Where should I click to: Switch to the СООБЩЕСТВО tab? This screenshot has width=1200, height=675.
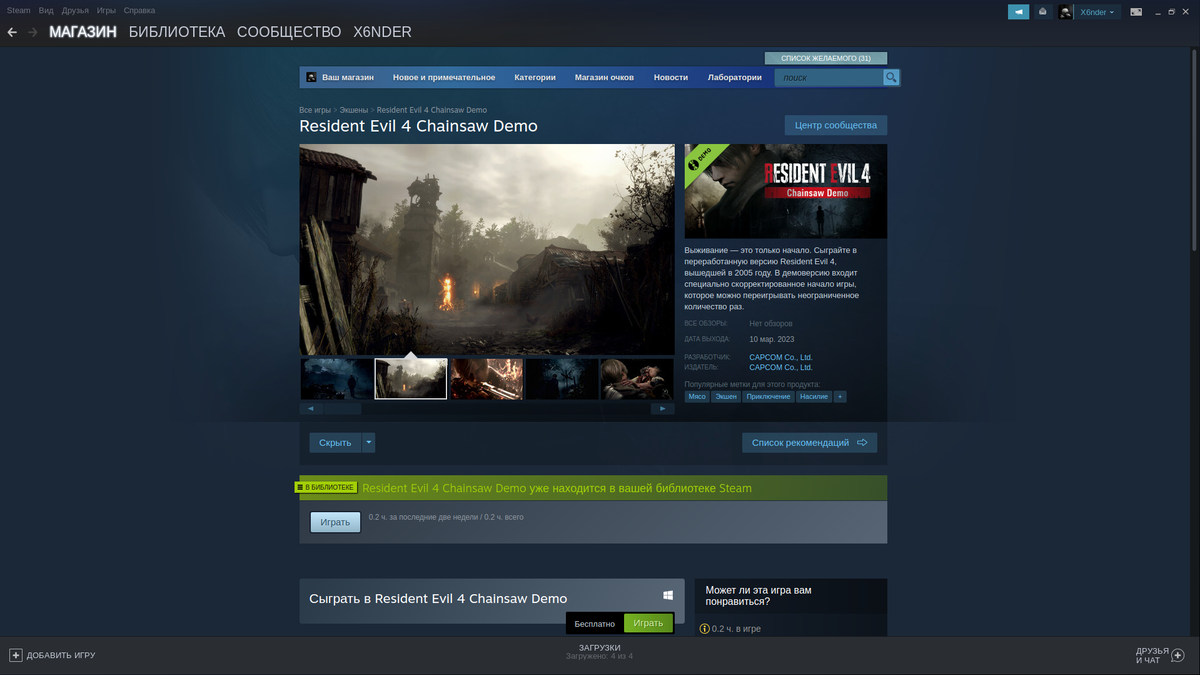pyautogui.click(x=289, y=32)
